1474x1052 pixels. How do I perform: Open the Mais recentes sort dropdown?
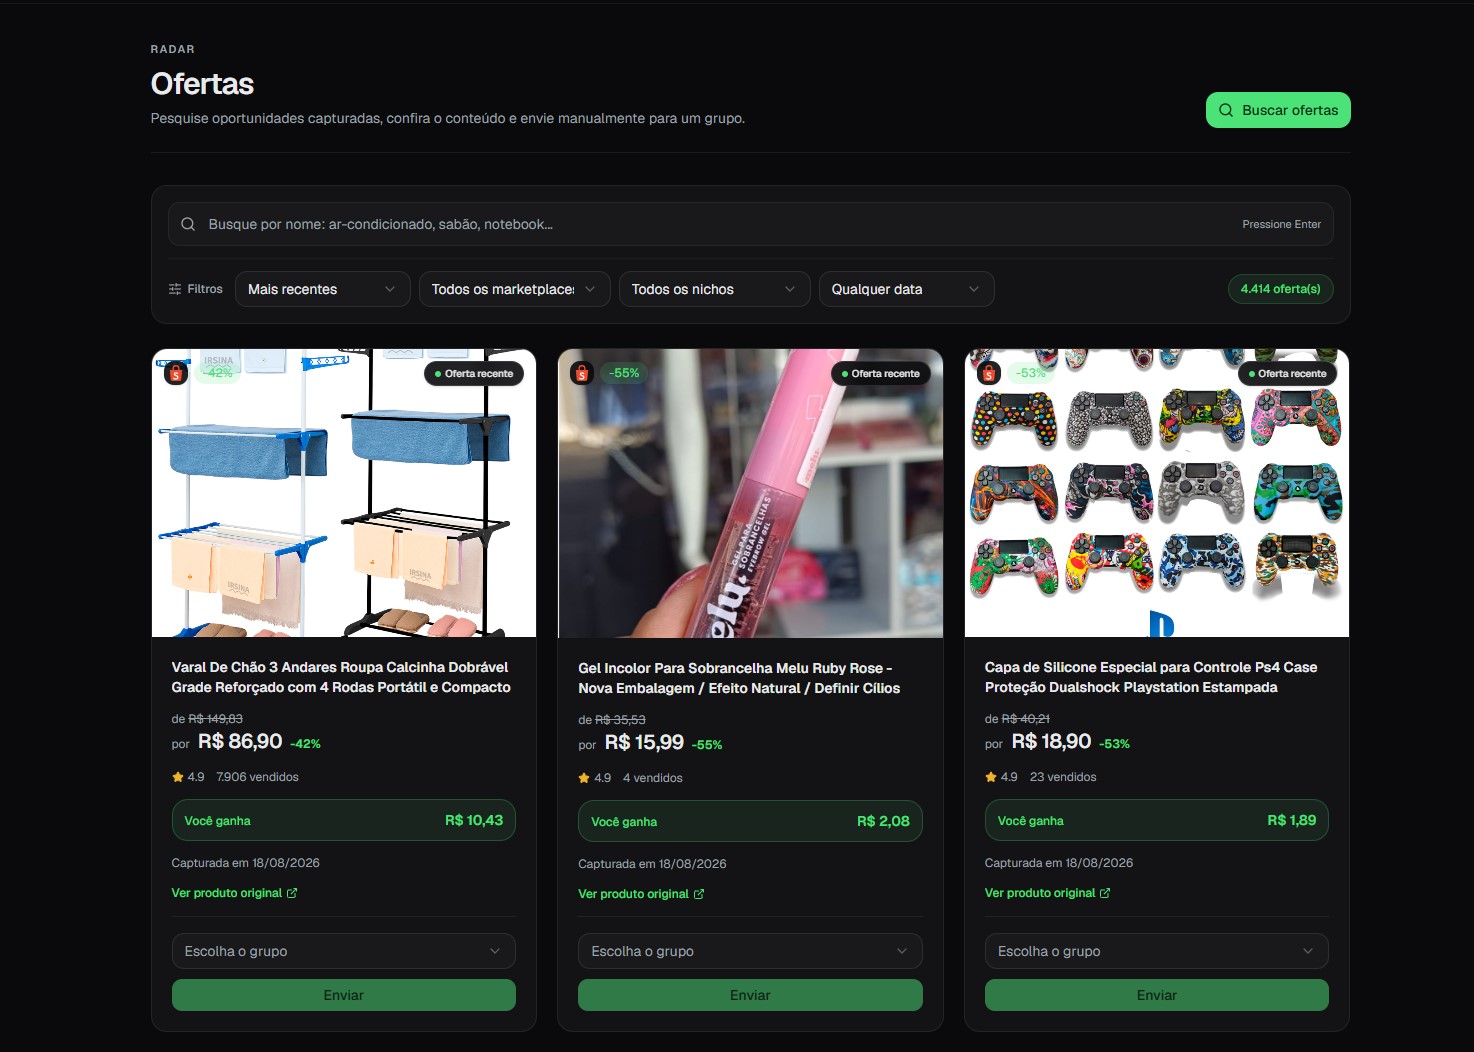(x=323, y=289)
